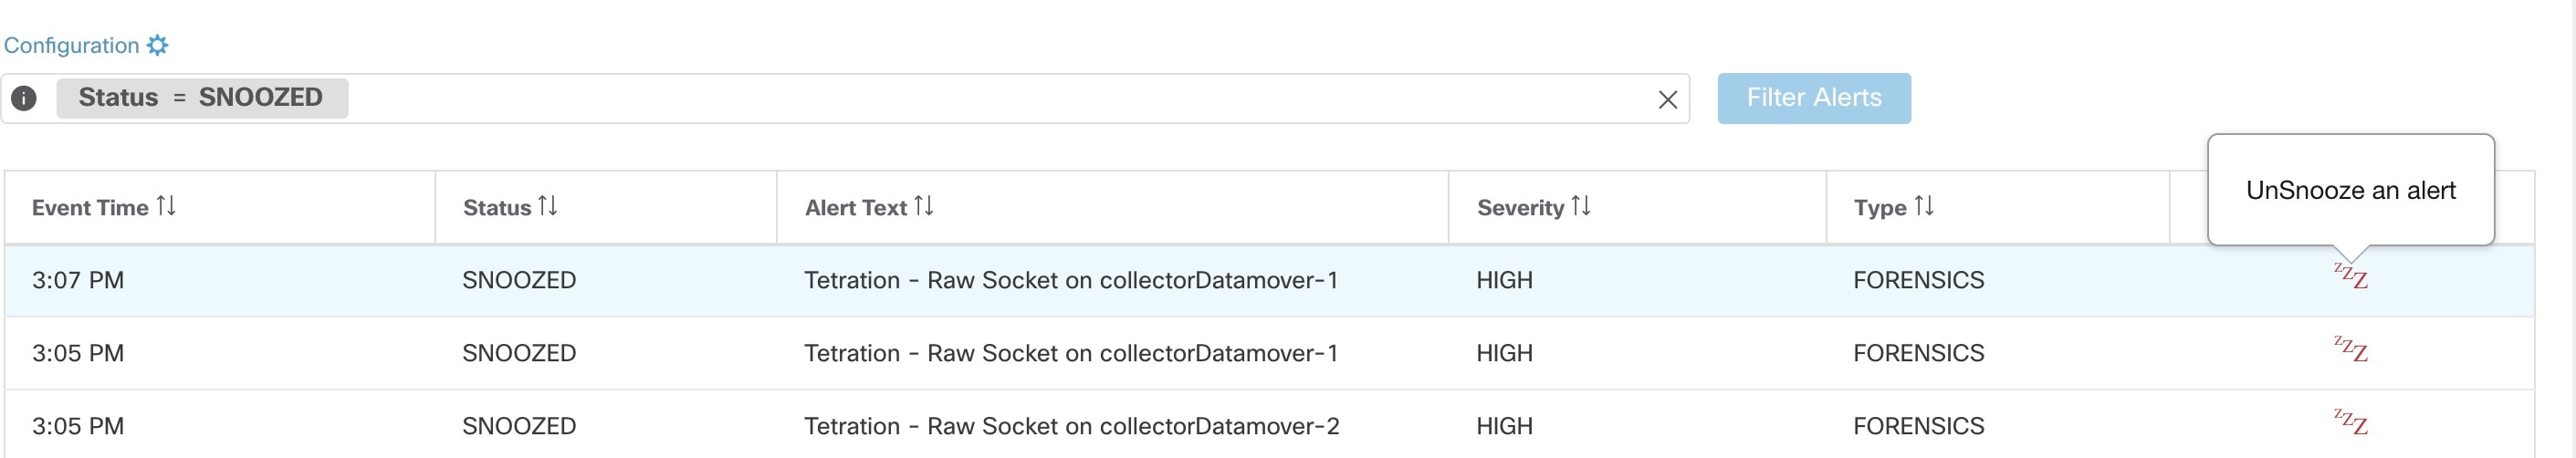Sort alerts by Type column

[1924, 206]
